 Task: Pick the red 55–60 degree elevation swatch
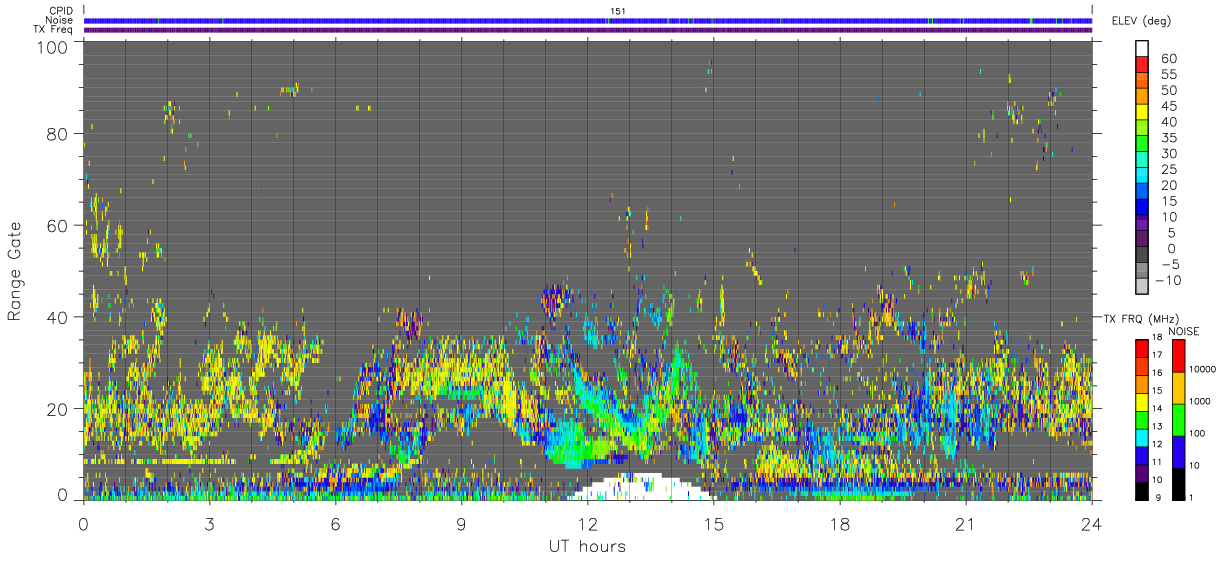(1142, 63)
